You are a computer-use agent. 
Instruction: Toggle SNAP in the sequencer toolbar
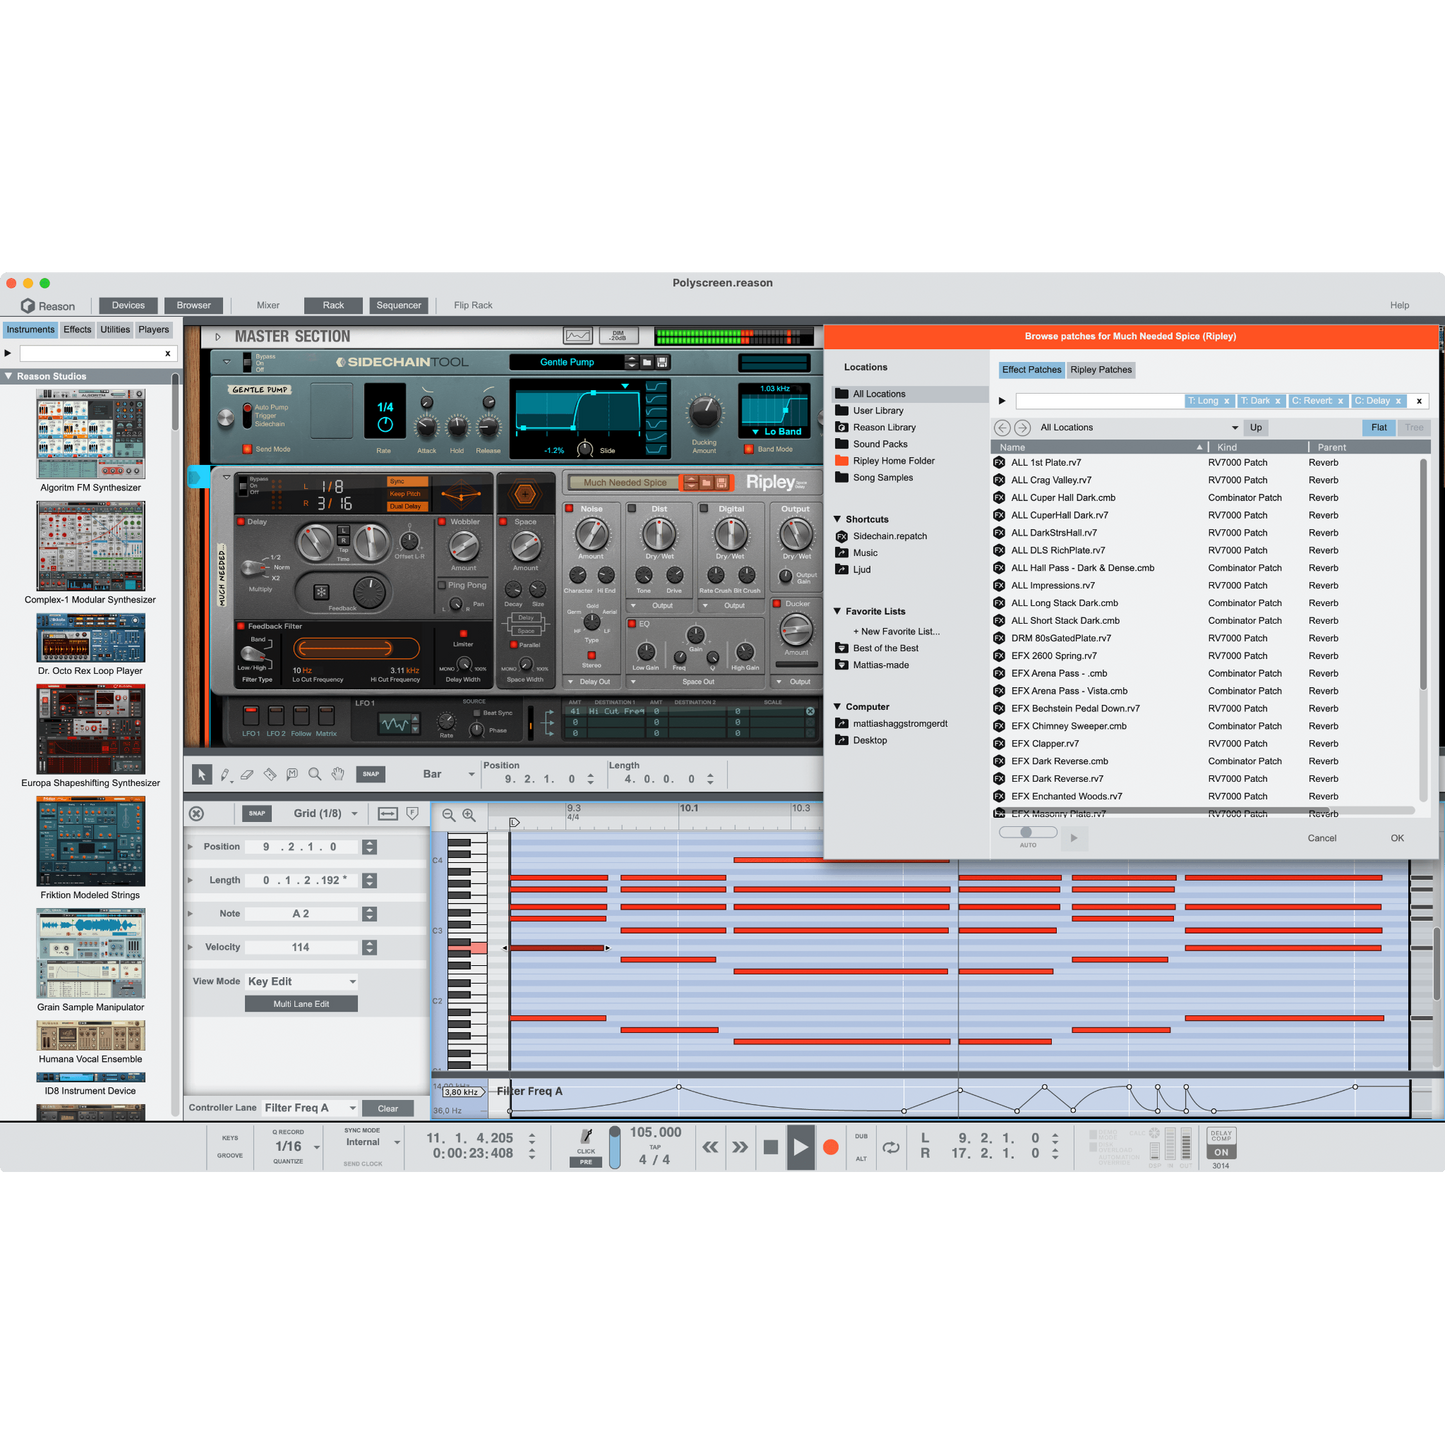click(x=370, y=774)
